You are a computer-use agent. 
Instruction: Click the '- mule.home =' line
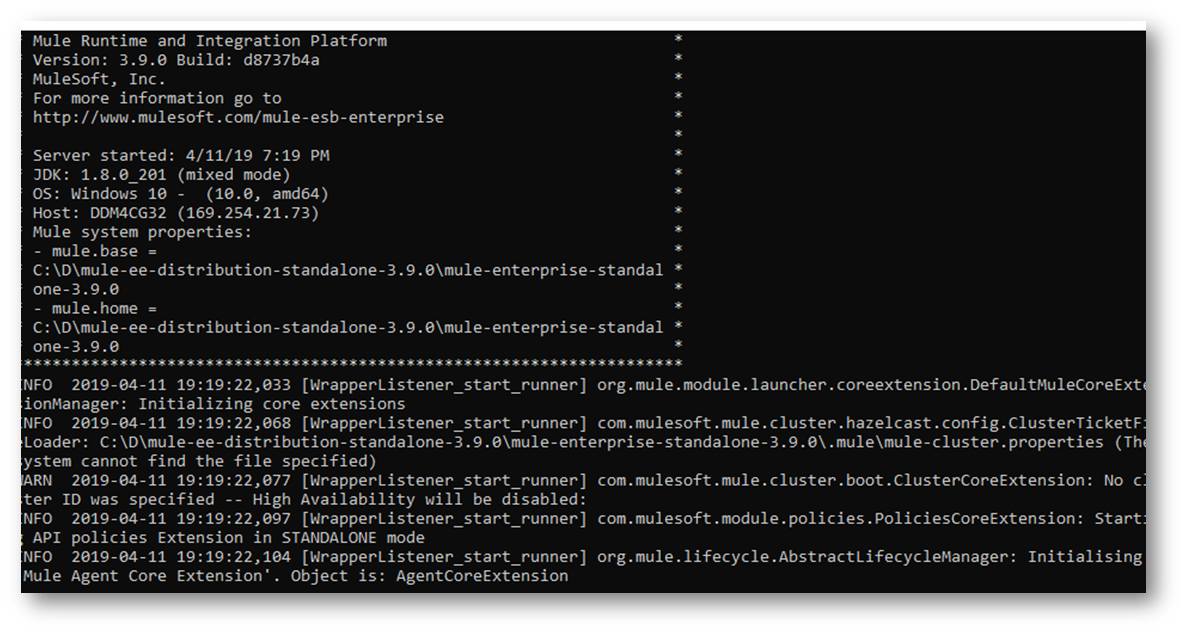coord(94,308)
